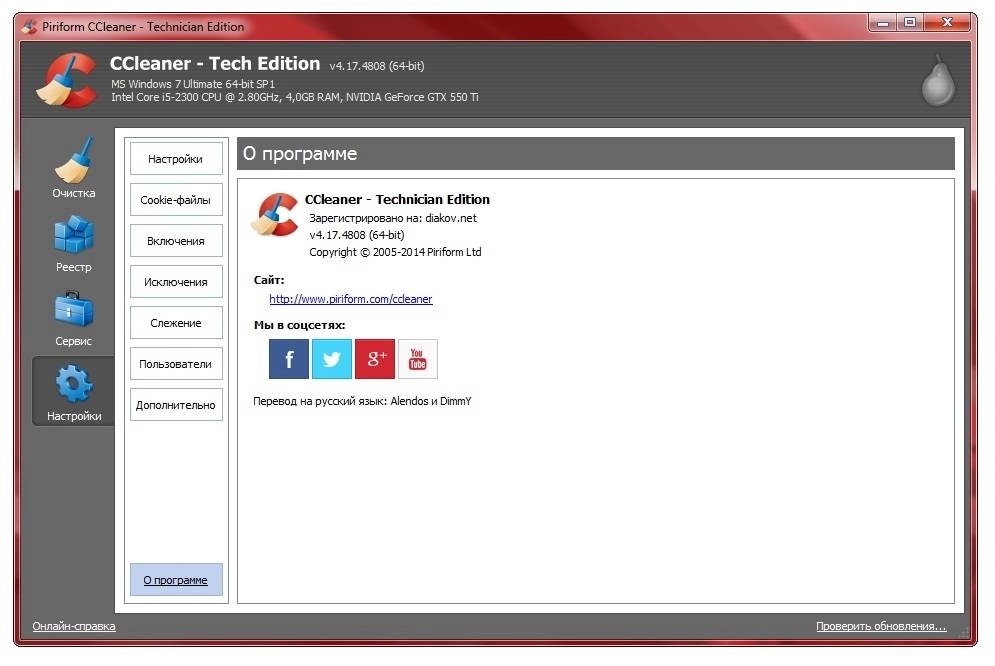995x666 pixels.
Task: Open the Дополнительно tab
Action: pos(176,405)
